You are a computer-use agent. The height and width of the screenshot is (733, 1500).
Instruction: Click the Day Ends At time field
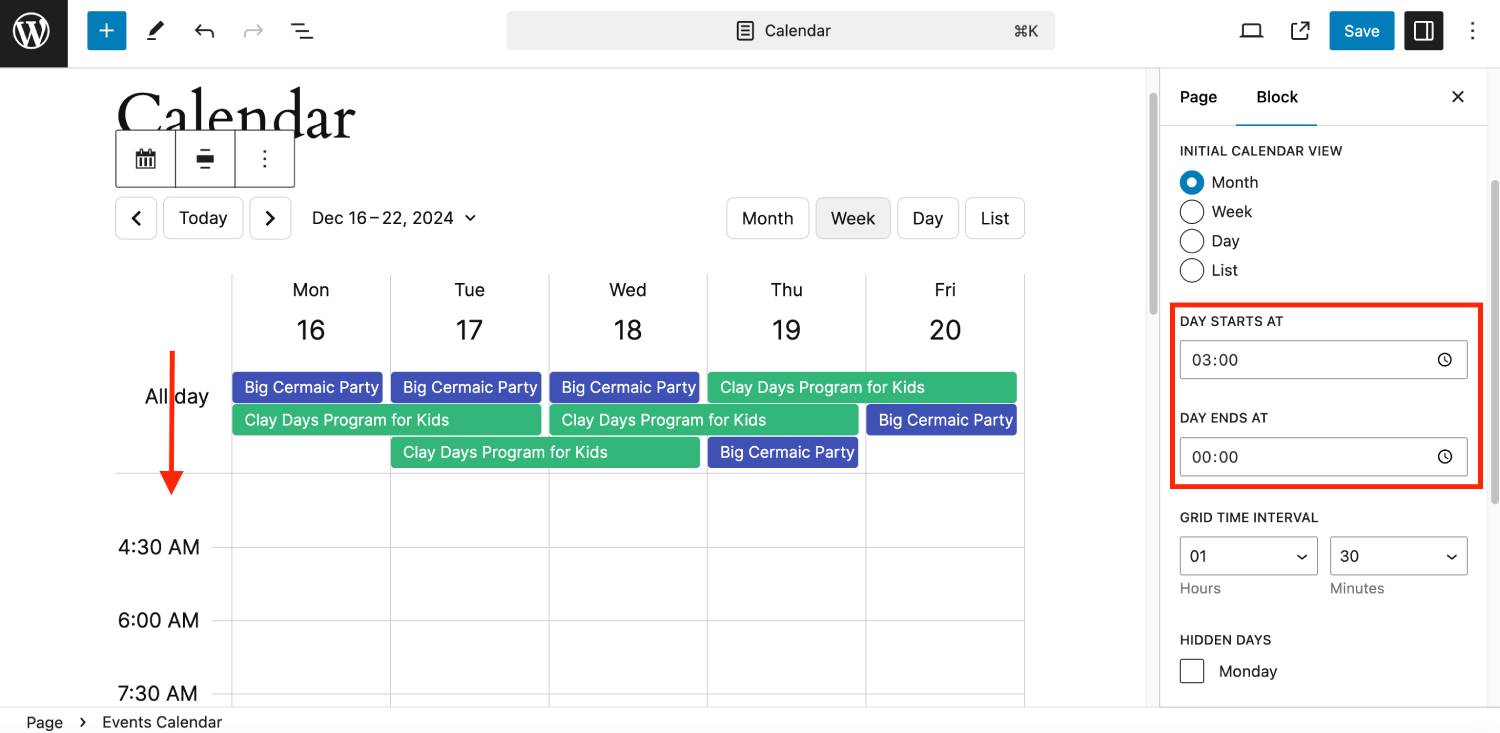(1323, 457)
